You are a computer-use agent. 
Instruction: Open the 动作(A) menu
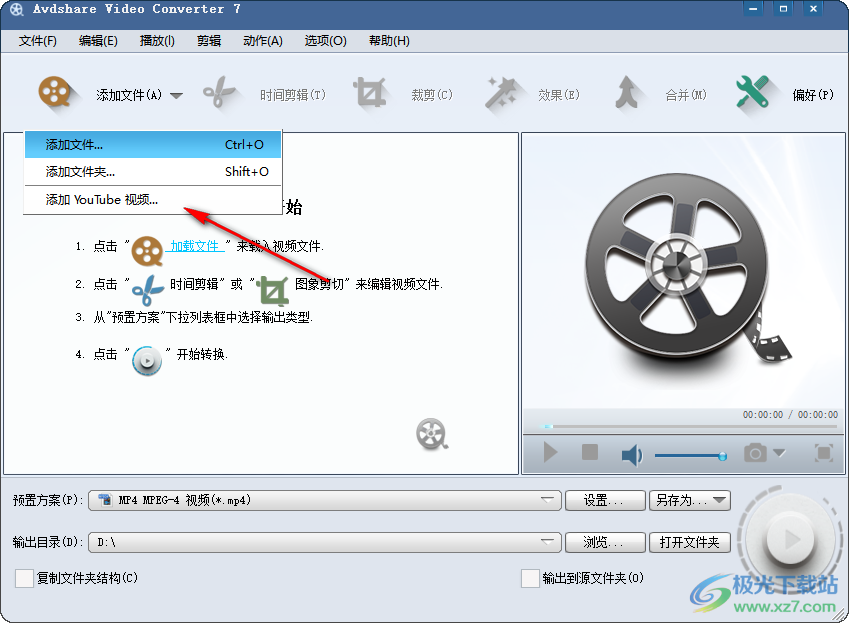(263, 41)
